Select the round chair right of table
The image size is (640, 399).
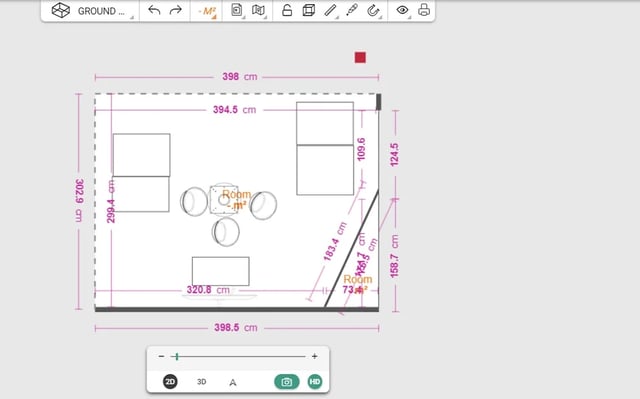tap(263, 205)
